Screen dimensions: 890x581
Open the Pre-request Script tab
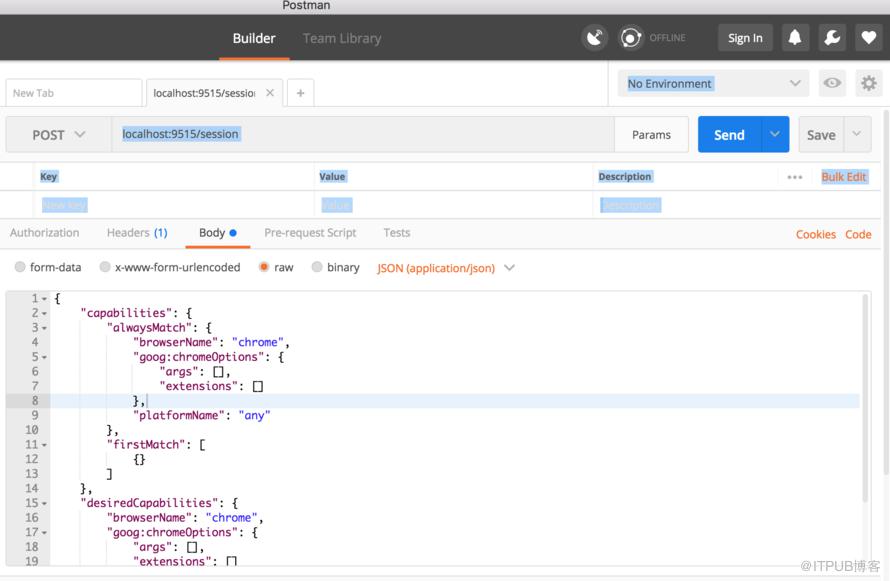310,233
